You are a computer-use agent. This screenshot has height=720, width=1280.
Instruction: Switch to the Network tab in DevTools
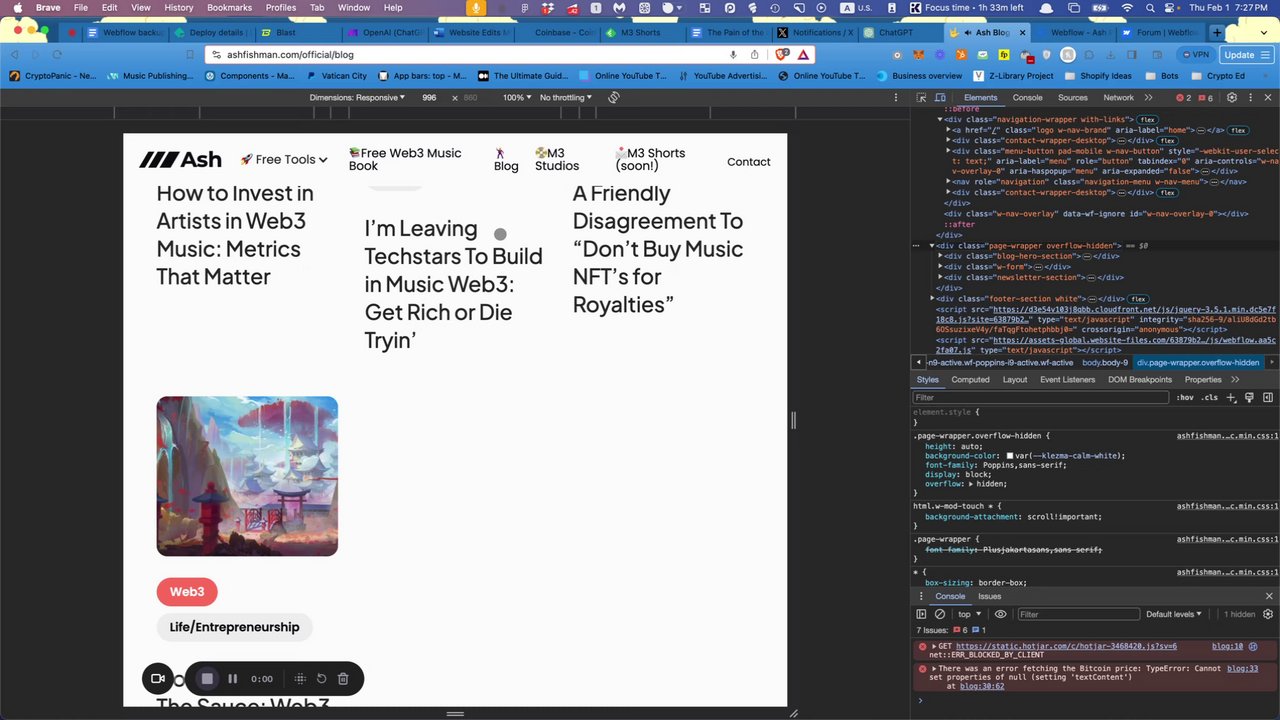coord(1118,97)
